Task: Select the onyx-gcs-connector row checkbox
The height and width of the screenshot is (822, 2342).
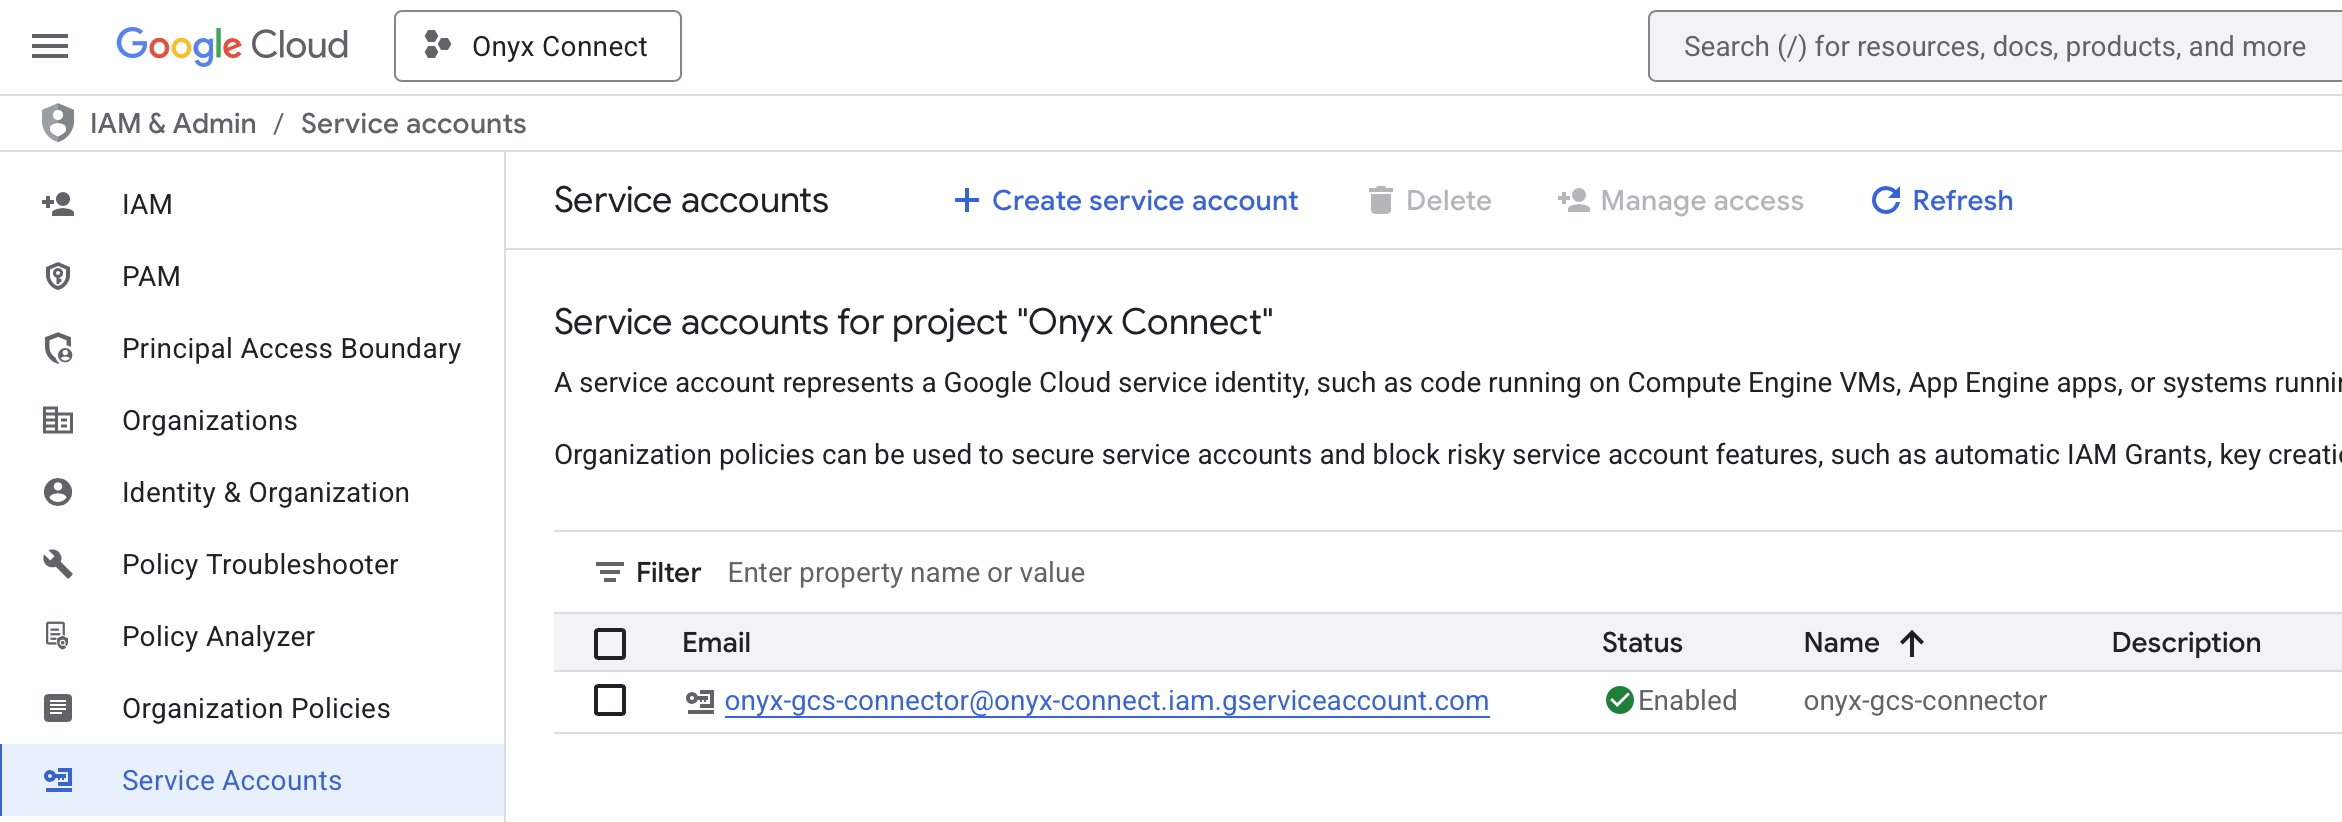Action: point(610,700)
